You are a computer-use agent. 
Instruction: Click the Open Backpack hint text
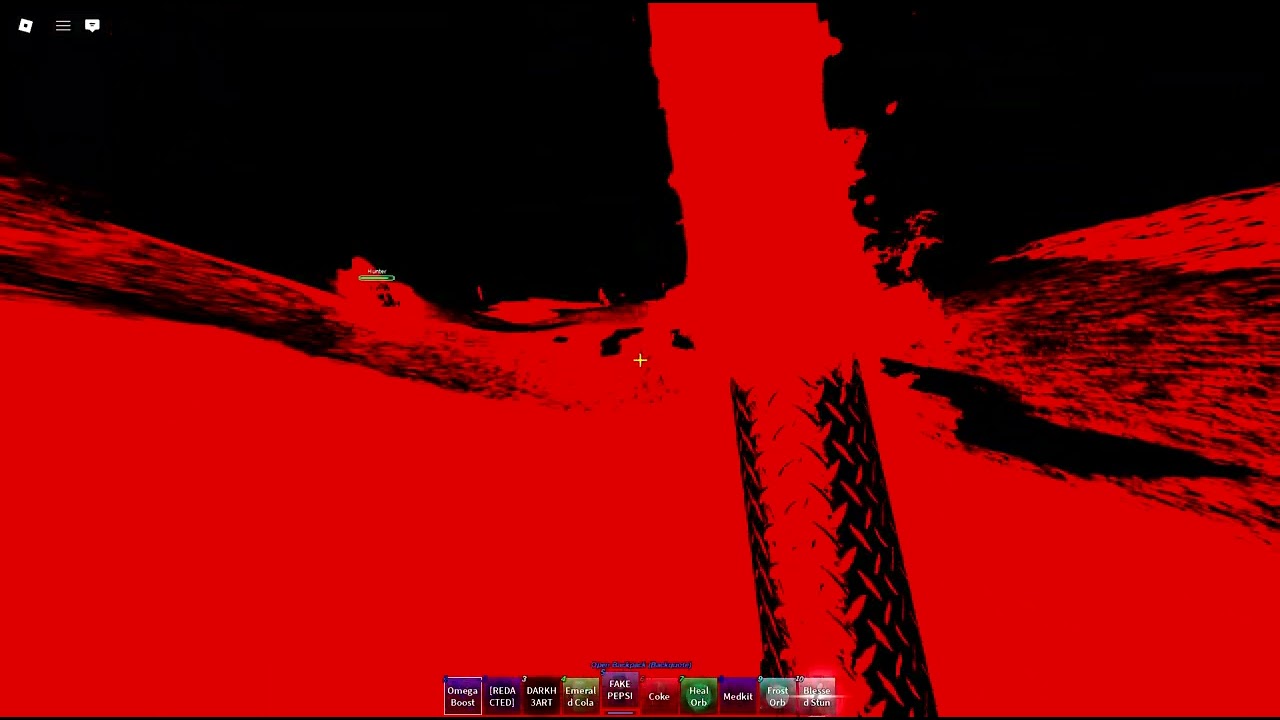coord(641,665)
